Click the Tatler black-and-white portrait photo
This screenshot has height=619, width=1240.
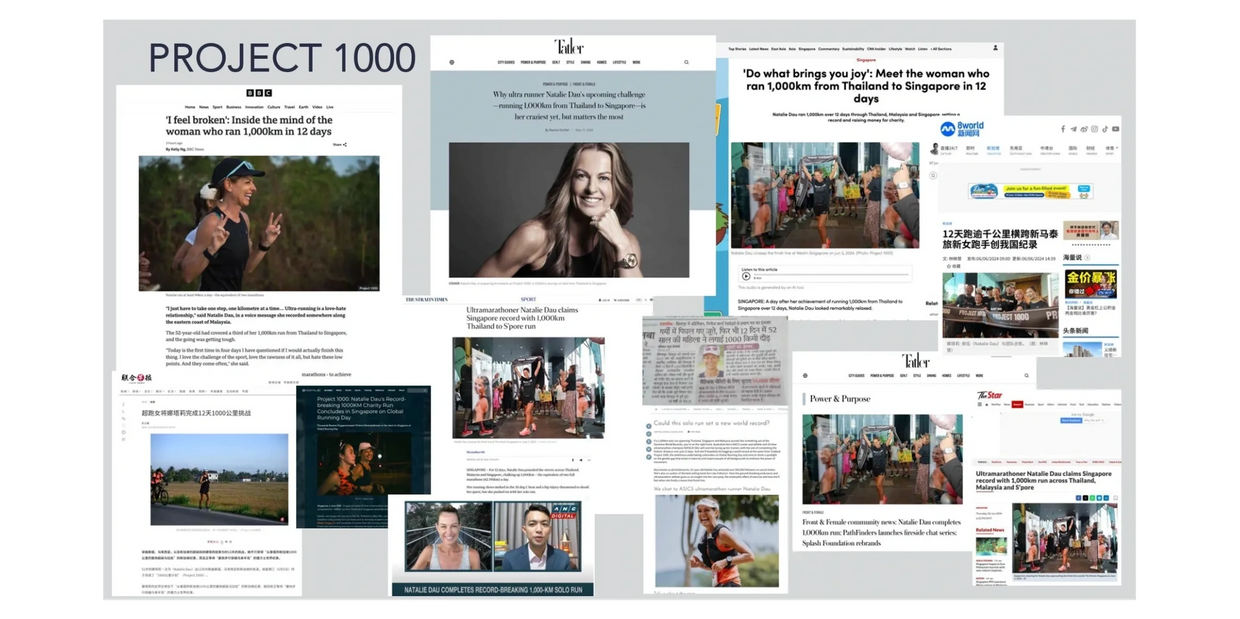[569, 210]
